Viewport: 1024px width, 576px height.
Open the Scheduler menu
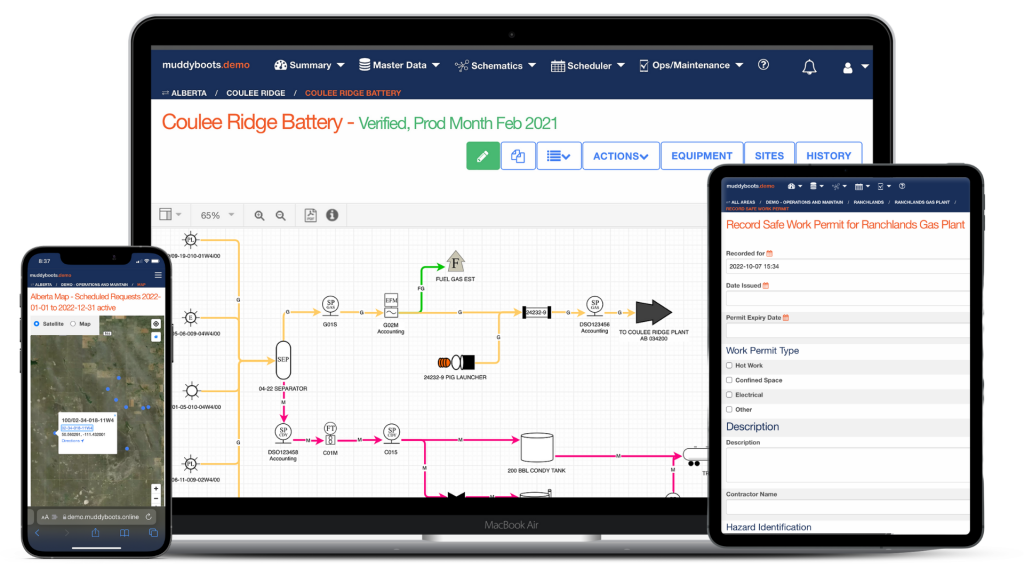[588, 65]
